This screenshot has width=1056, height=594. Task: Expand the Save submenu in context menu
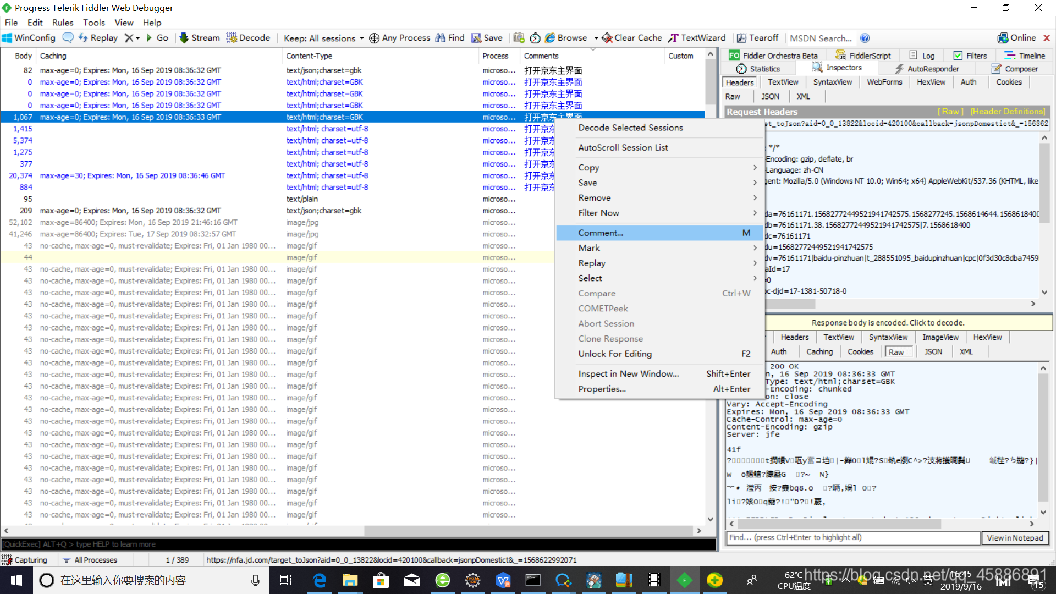tap(659, 183)
